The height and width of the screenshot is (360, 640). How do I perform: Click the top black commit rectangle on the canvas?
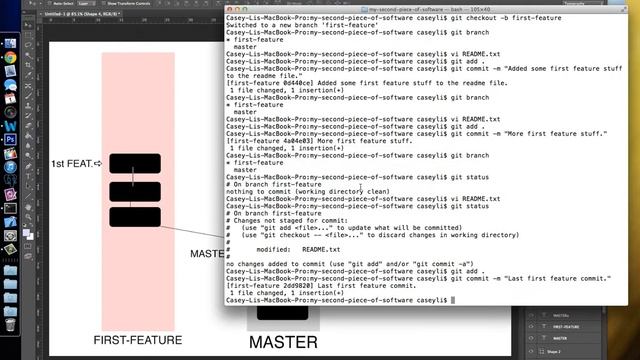point(135,163)
